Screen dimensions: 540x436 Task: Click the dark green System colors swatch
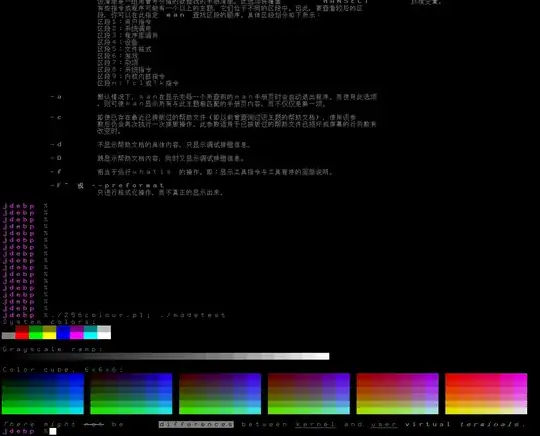pyautogui.click(x=35, y=329)
